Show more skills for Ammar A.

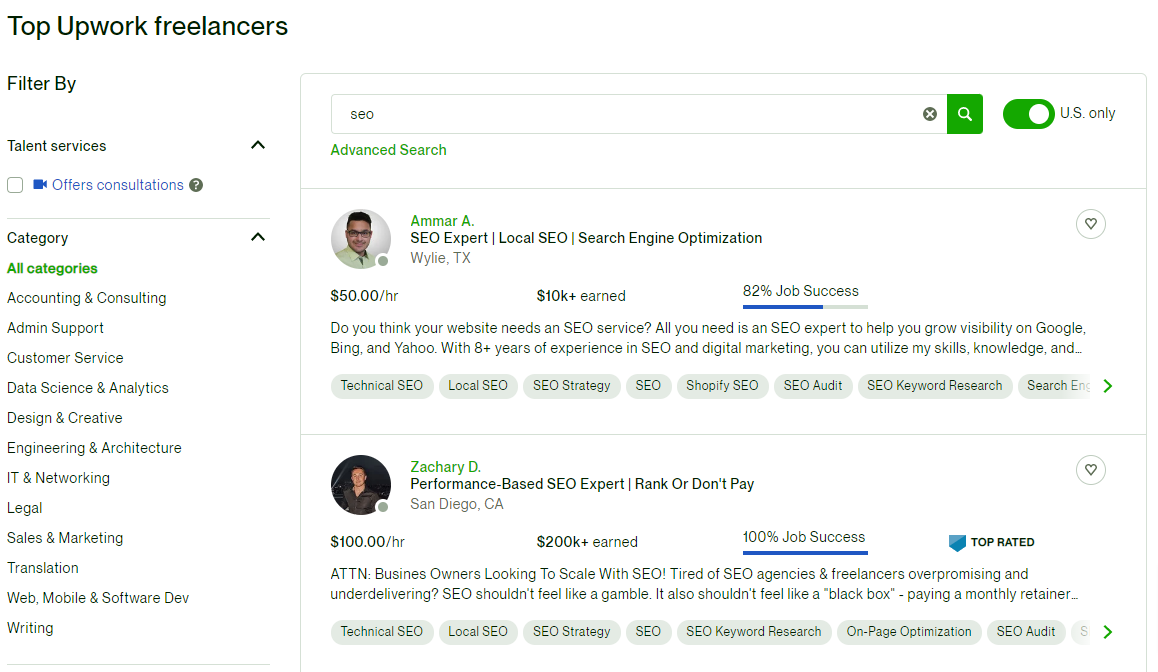[x=1107, y=385]
